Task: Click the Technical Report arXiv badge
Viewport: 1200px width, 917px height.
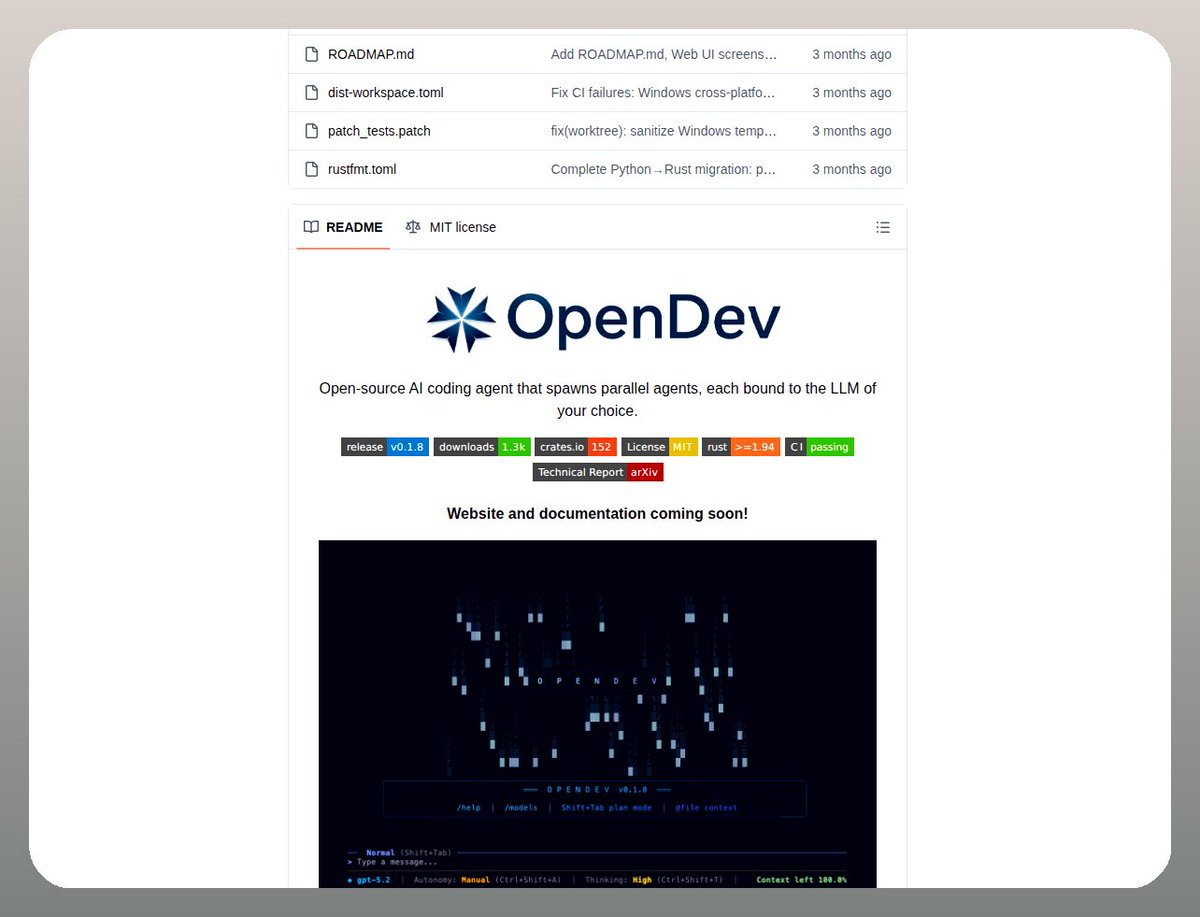Action: click(598, 472)
